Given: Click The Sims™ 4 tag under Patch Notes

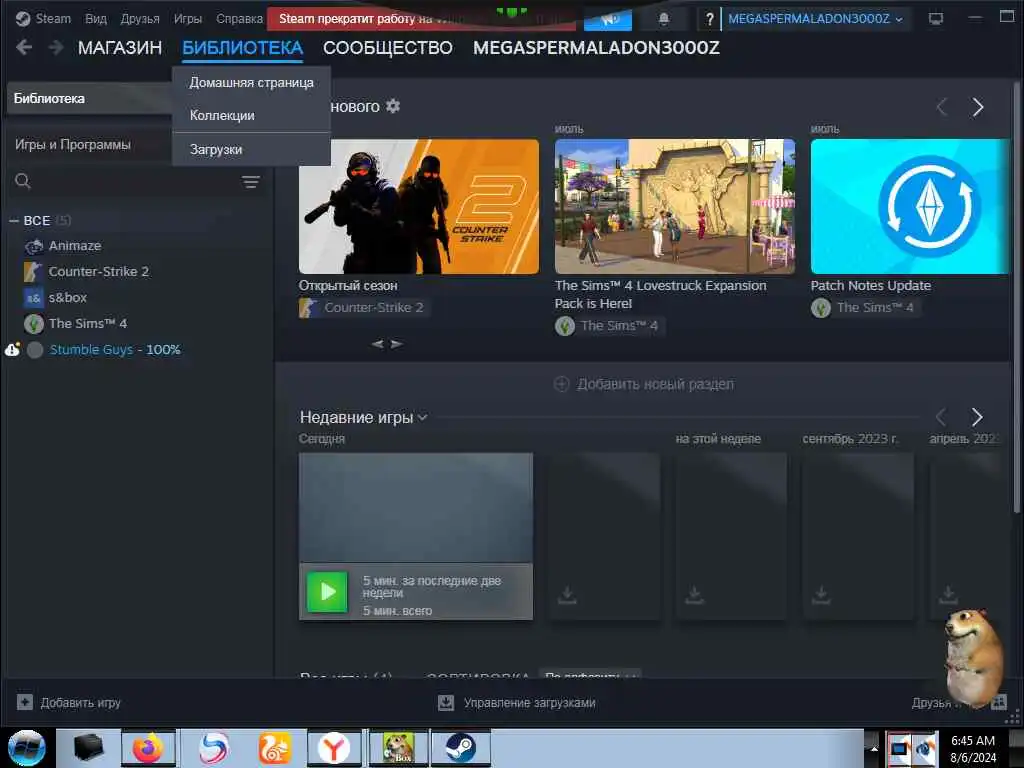Looking at the screenshot, I should (x=865, y=308).
